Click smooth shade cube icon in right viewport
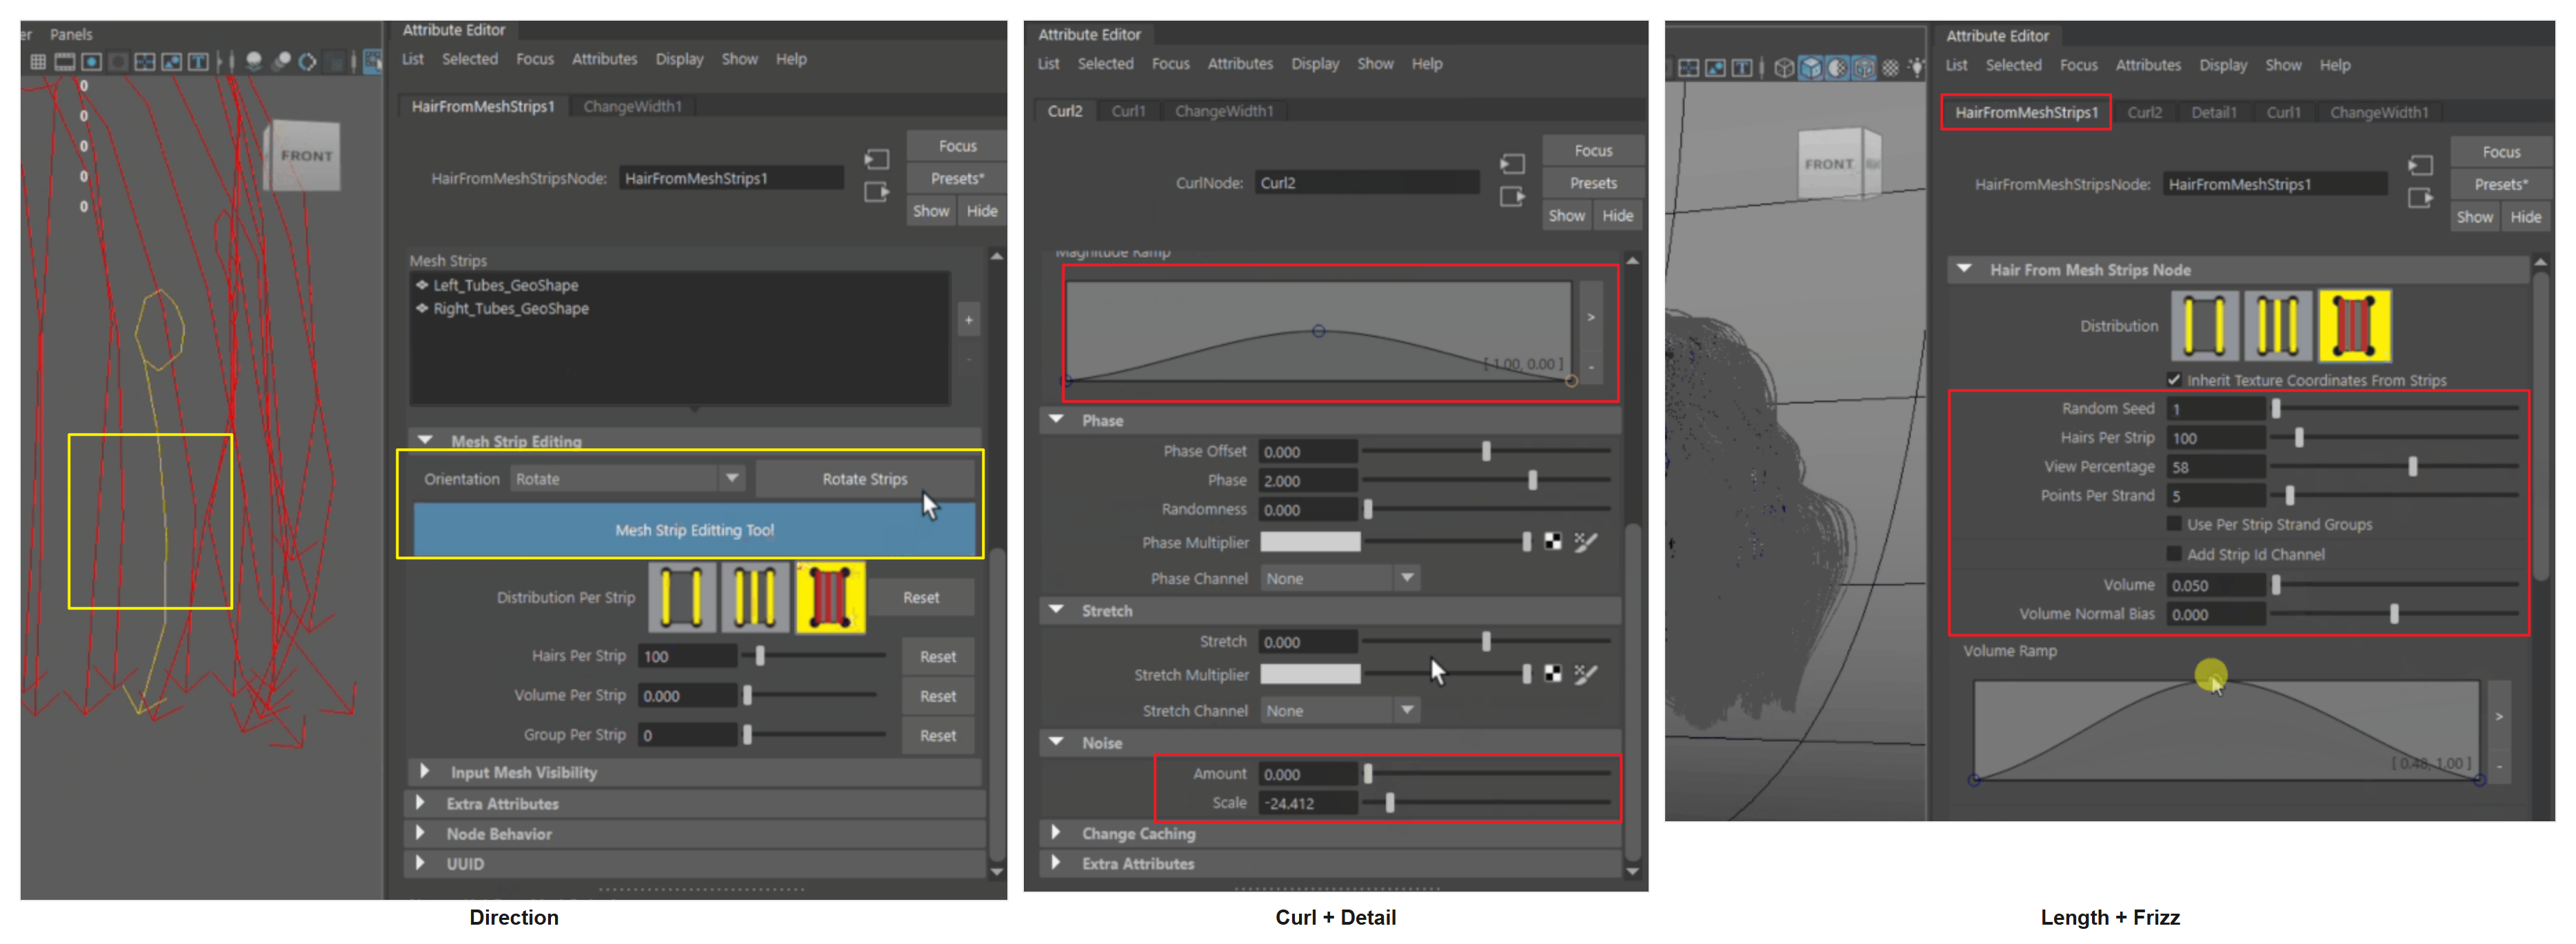The image size is (2576, 944). tap(1811, 68)
